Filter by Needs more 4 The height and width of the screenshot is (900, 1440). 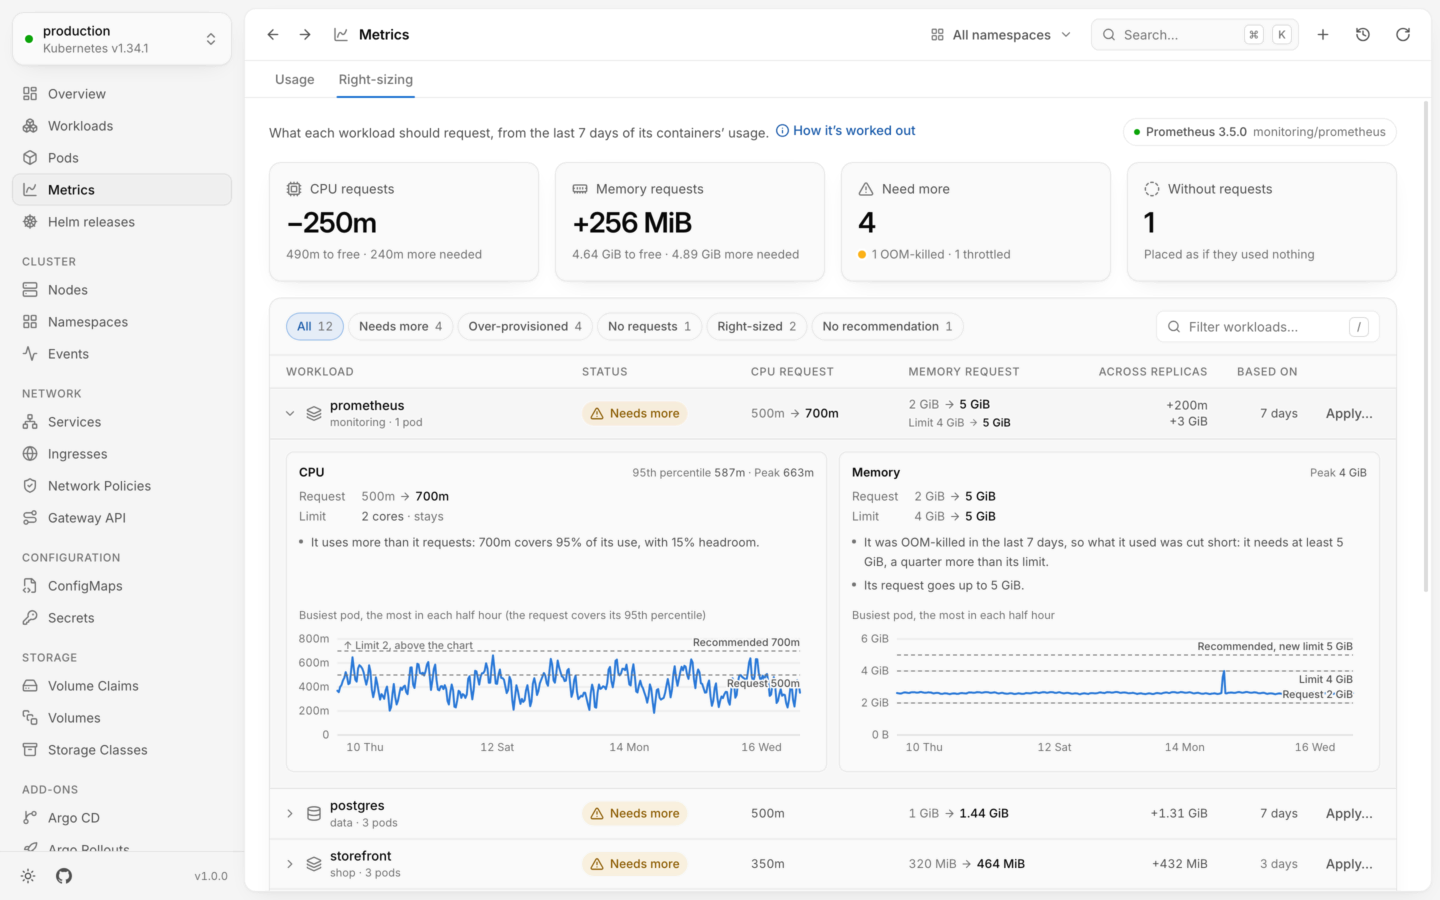[x=400, y=326]
